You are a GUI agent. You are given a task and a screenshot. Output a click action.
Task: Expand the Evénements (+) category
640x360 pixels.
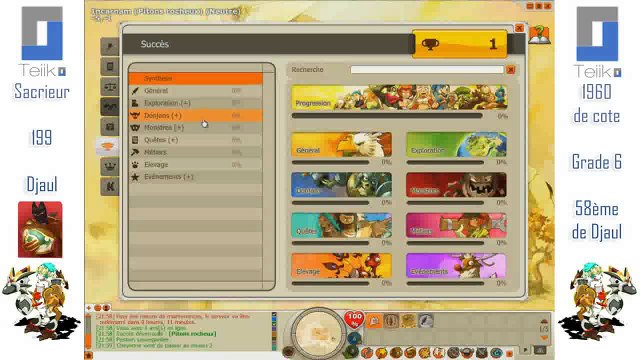click(x=196, y=177)
